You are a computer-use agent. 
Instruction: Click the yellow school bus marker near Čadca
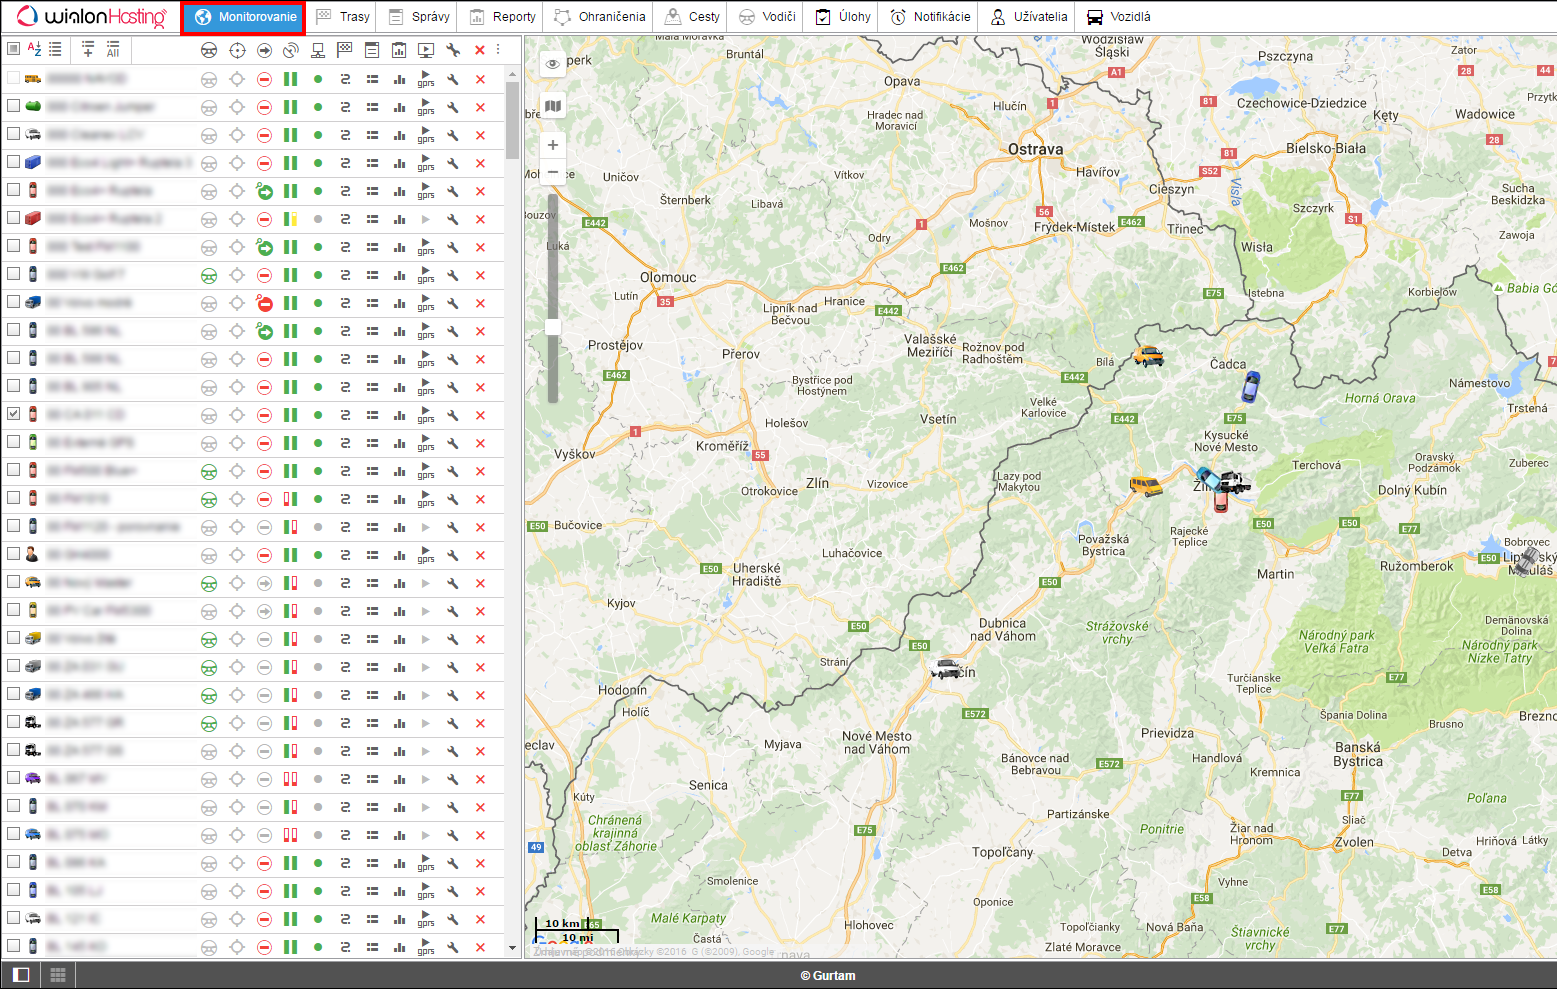click(x=1148, y=356)
